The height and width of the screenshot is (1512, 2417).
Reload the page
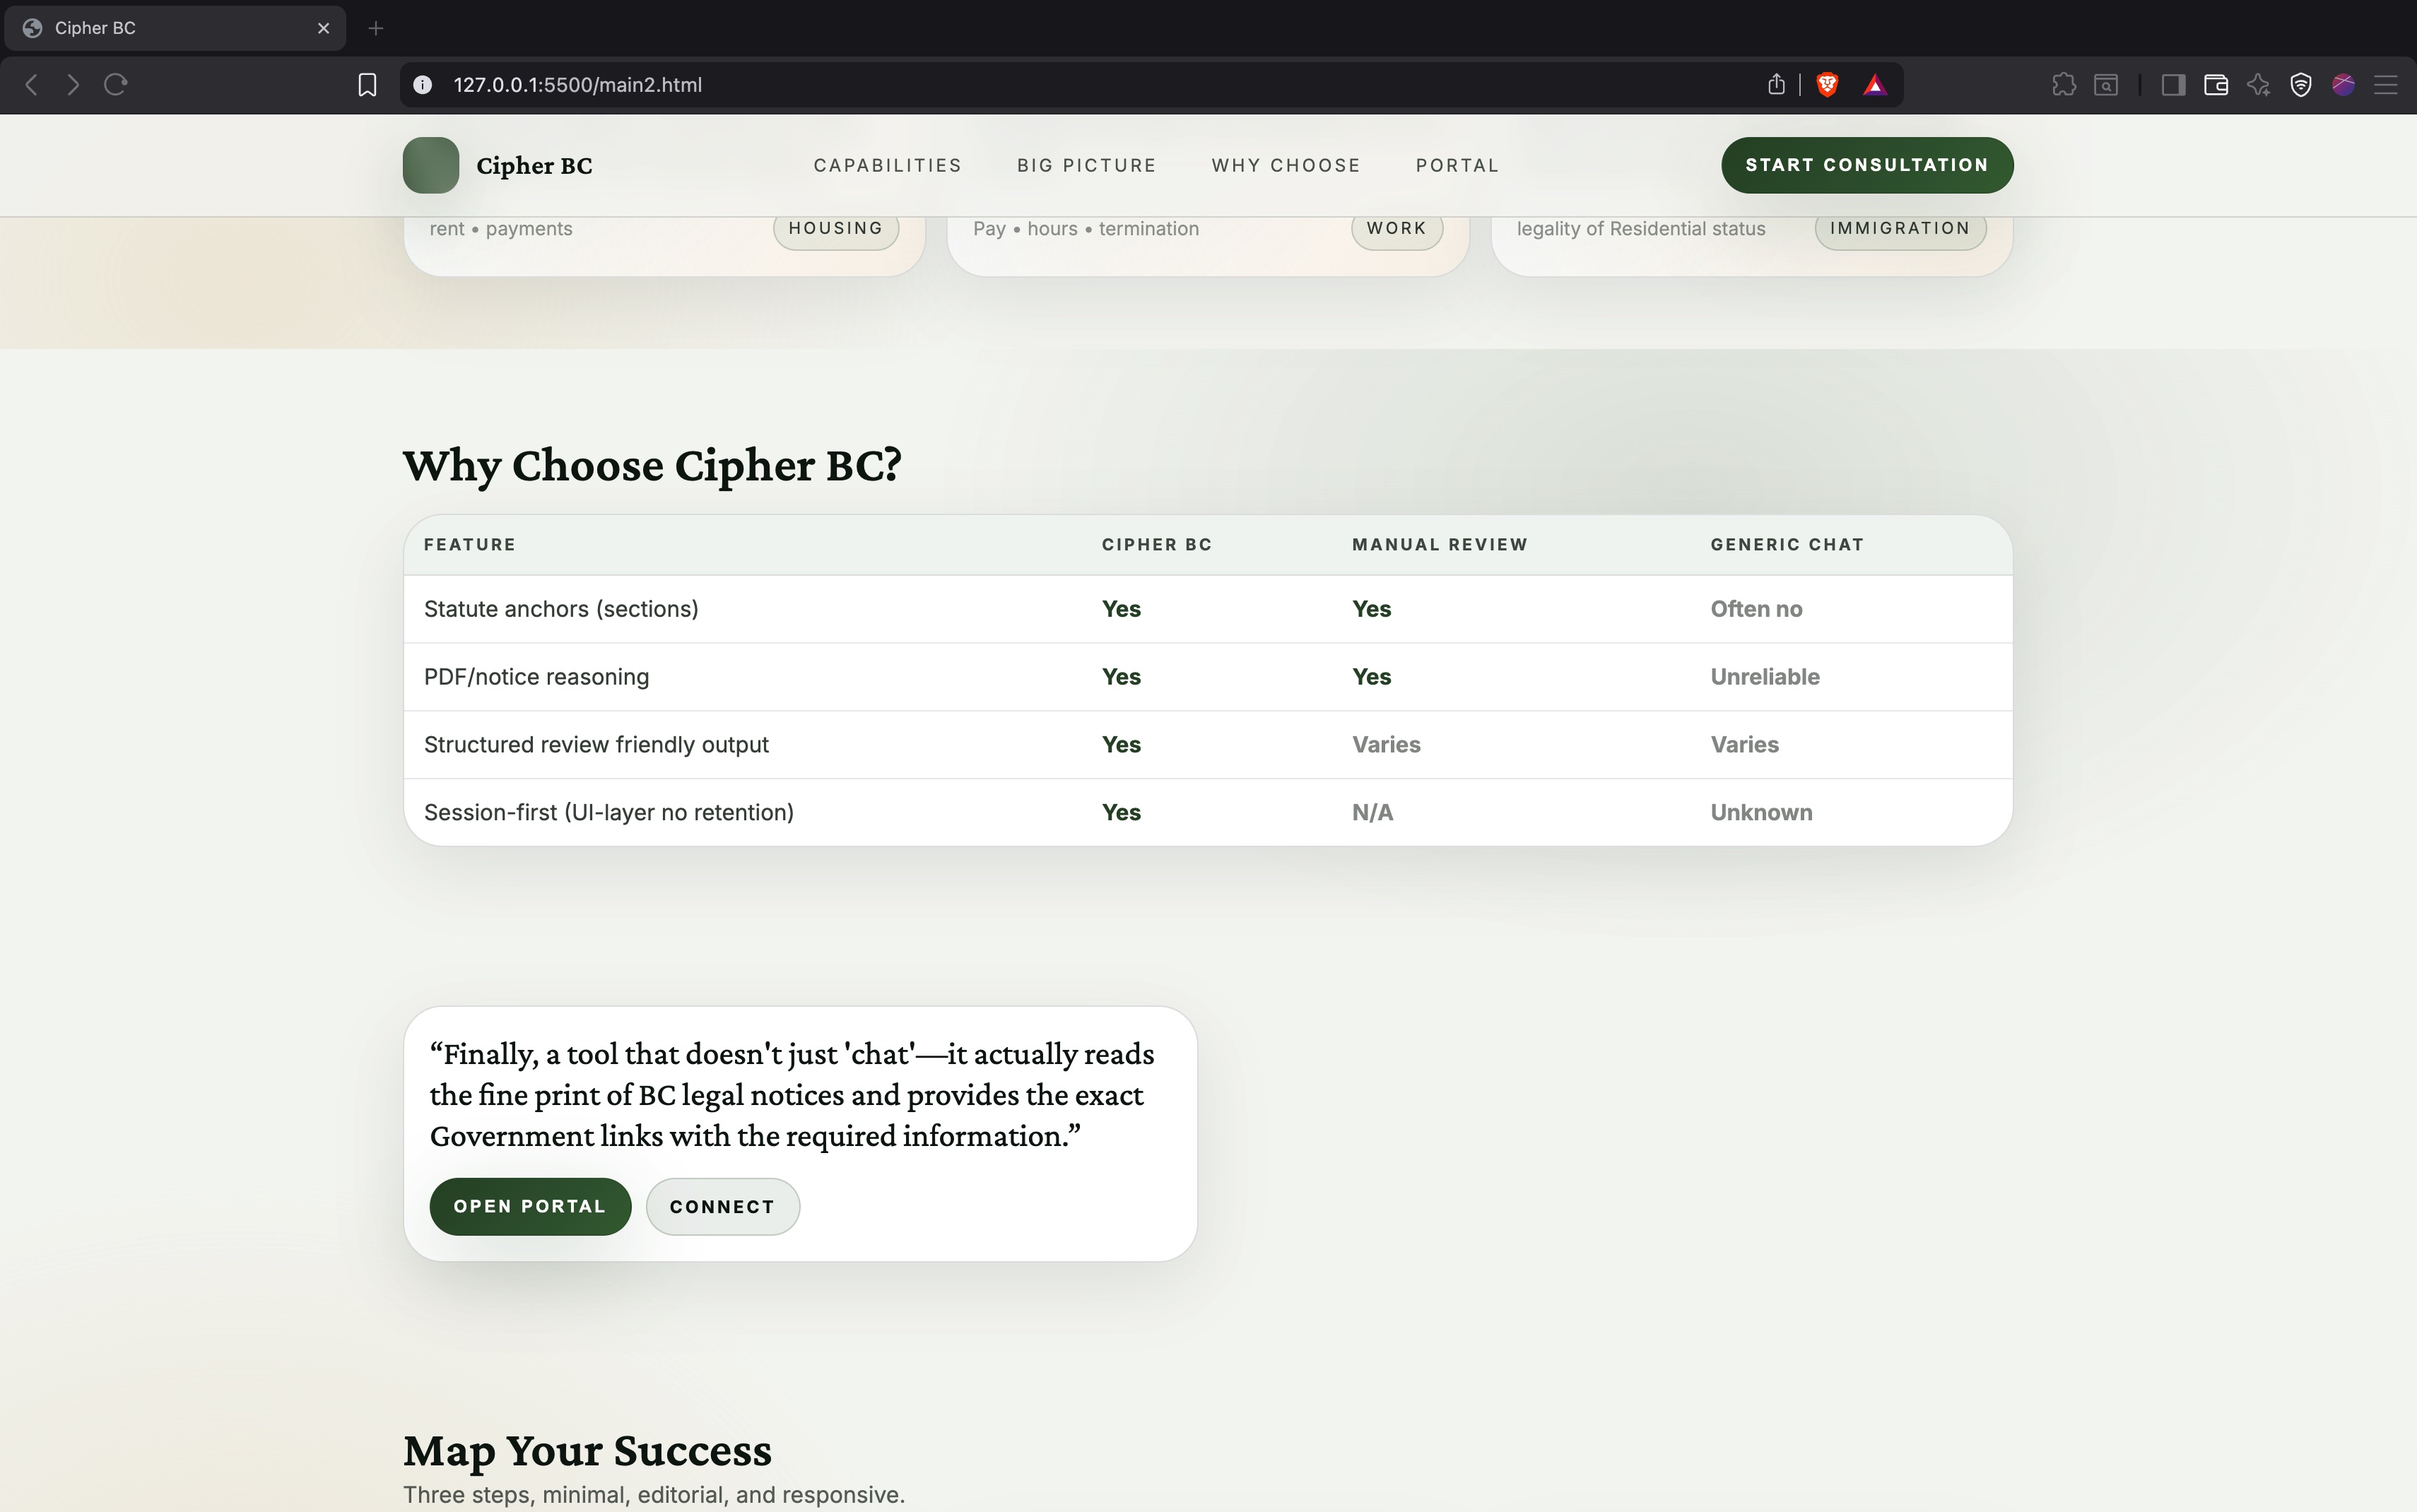(x=116, y=85)
